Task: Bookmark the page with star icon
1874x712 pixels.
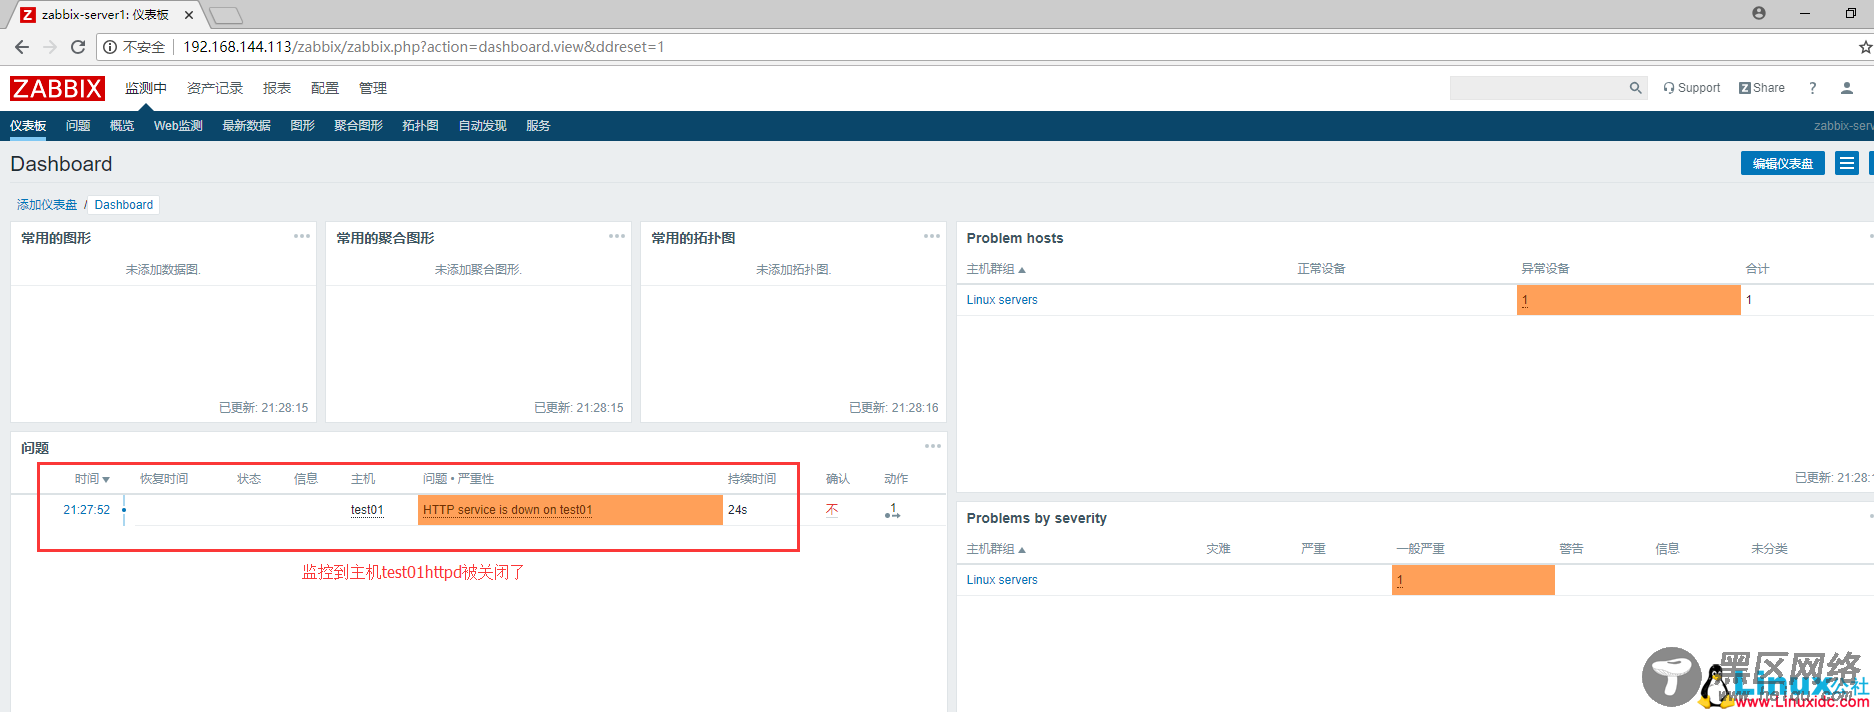Action: 1865,47
